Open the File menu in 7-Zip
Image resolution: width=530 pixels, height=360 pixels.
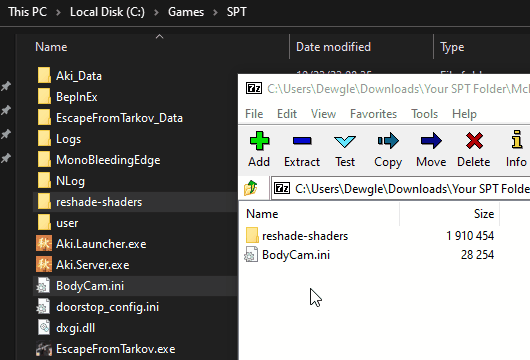[254, 114]
